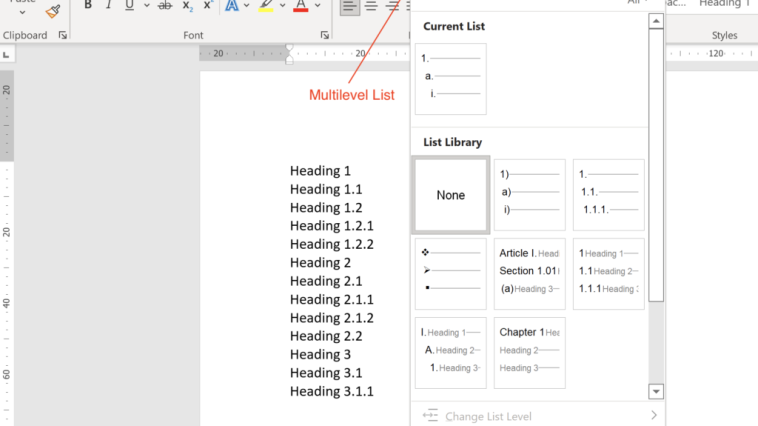Toggle Italic formatting

point(109,5)
